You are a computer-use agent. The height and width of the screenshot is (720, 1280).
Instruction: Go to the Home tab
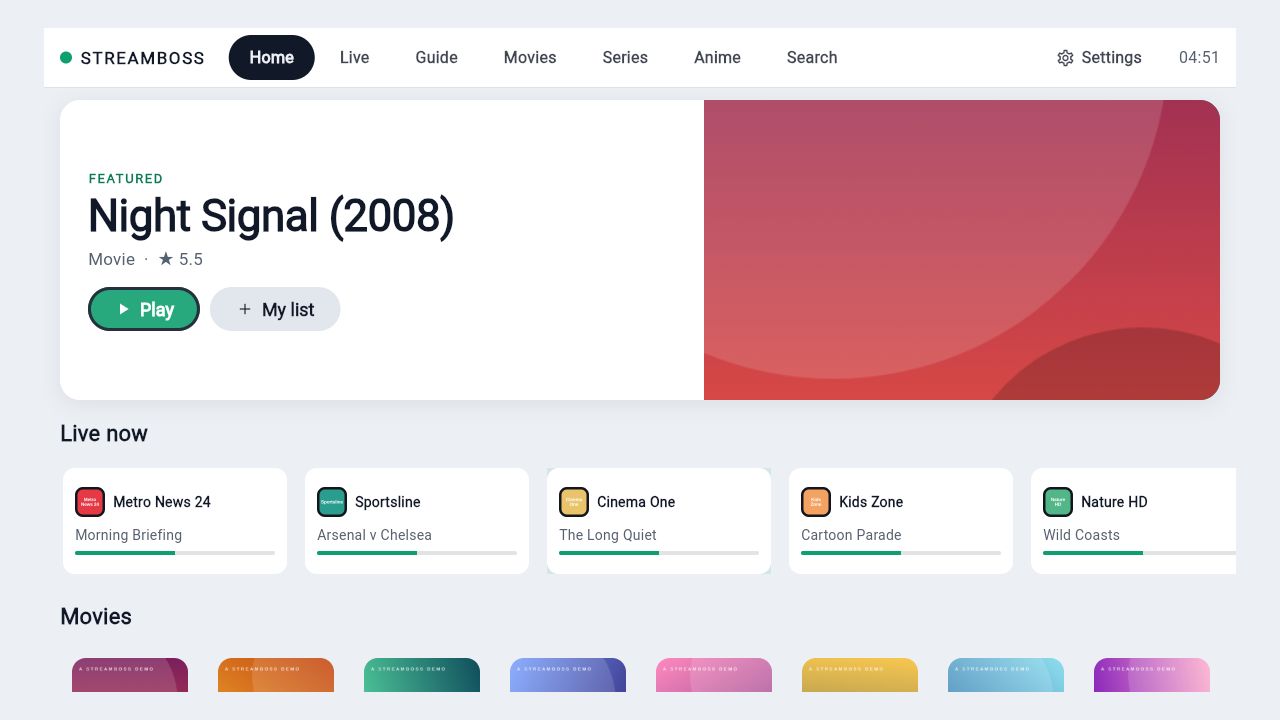point(272,58)
